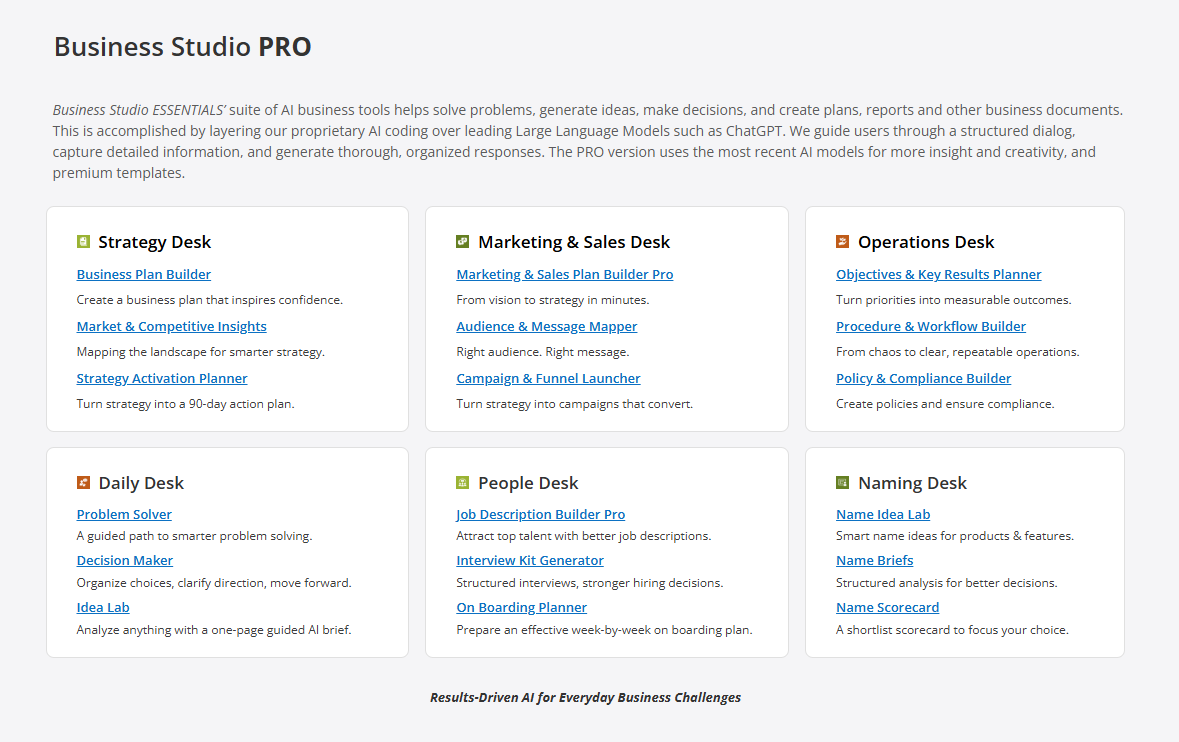
Task: Open Market & Competitive Insights
Action: (172, 326)
